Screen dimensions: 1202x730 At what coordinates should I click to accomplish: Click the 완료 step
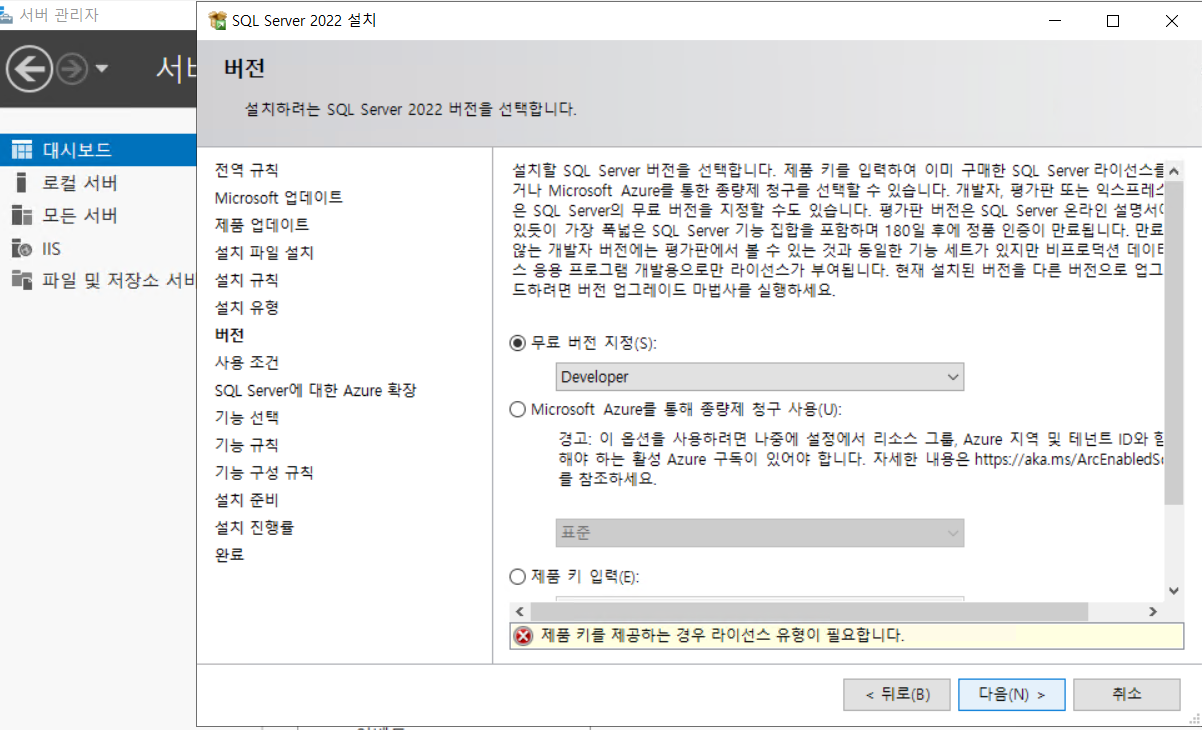(229, 554)
